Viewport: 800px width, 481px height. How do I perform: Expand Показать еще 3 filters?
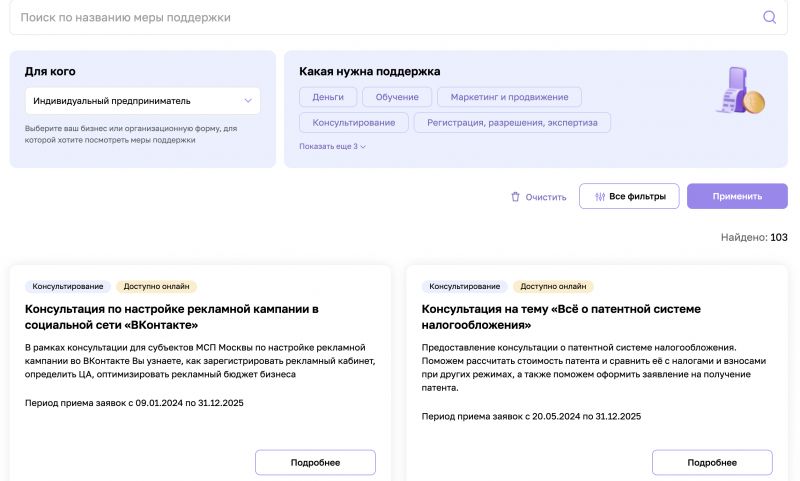coord(333,146)
